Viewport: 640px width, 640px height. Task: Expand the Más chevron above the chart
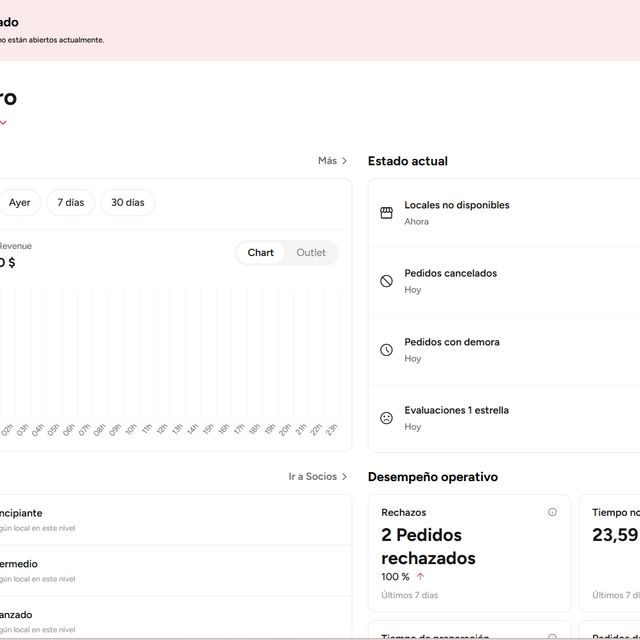pyautogui.click(x=344, y=160)
